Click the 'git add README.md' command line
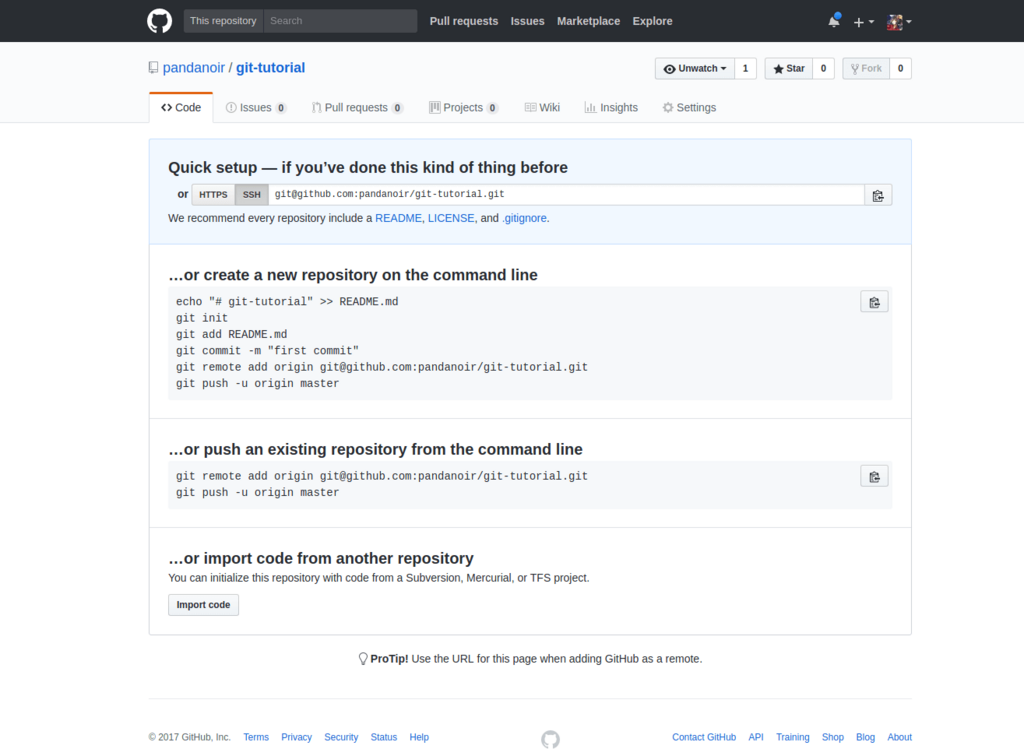1024x749 pixels. coord(231,334)
